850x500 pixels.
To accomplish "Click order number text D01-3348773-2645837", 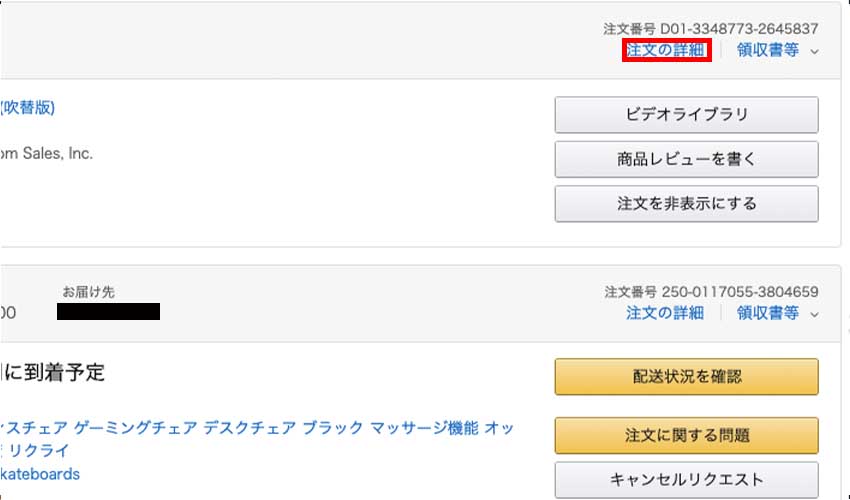I will pos(711,29).
